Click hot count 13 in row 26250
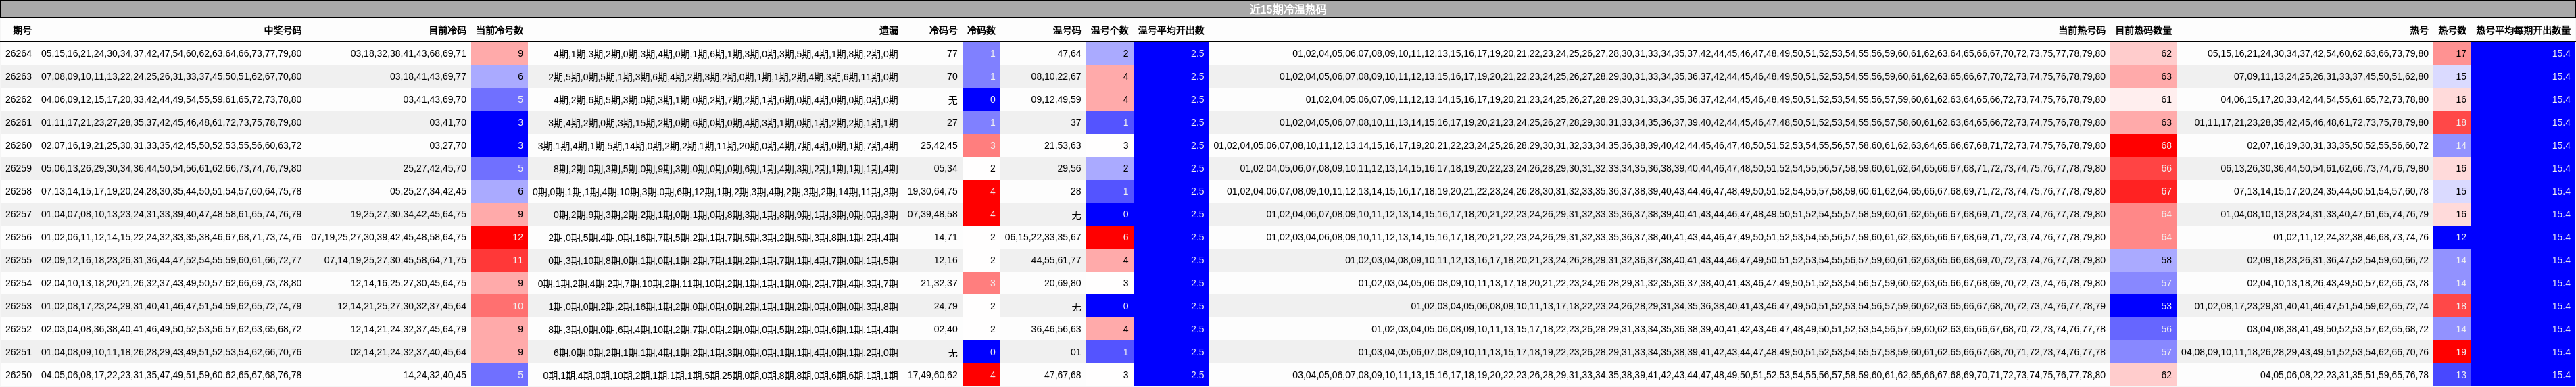This screenshot has height=387, width=2576. coord(2452,376)
